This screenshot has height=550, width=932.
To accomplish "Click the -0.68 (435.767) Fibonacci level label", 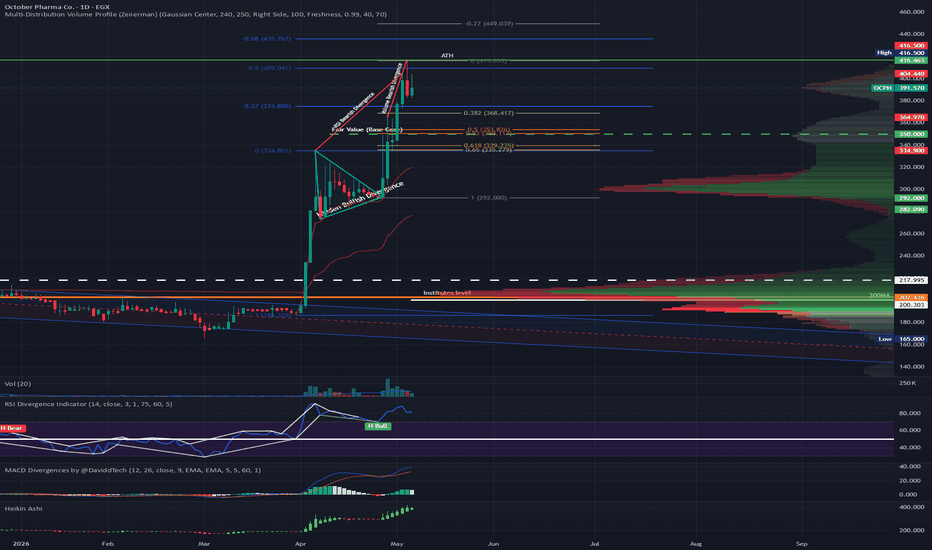I will [267, 39].
